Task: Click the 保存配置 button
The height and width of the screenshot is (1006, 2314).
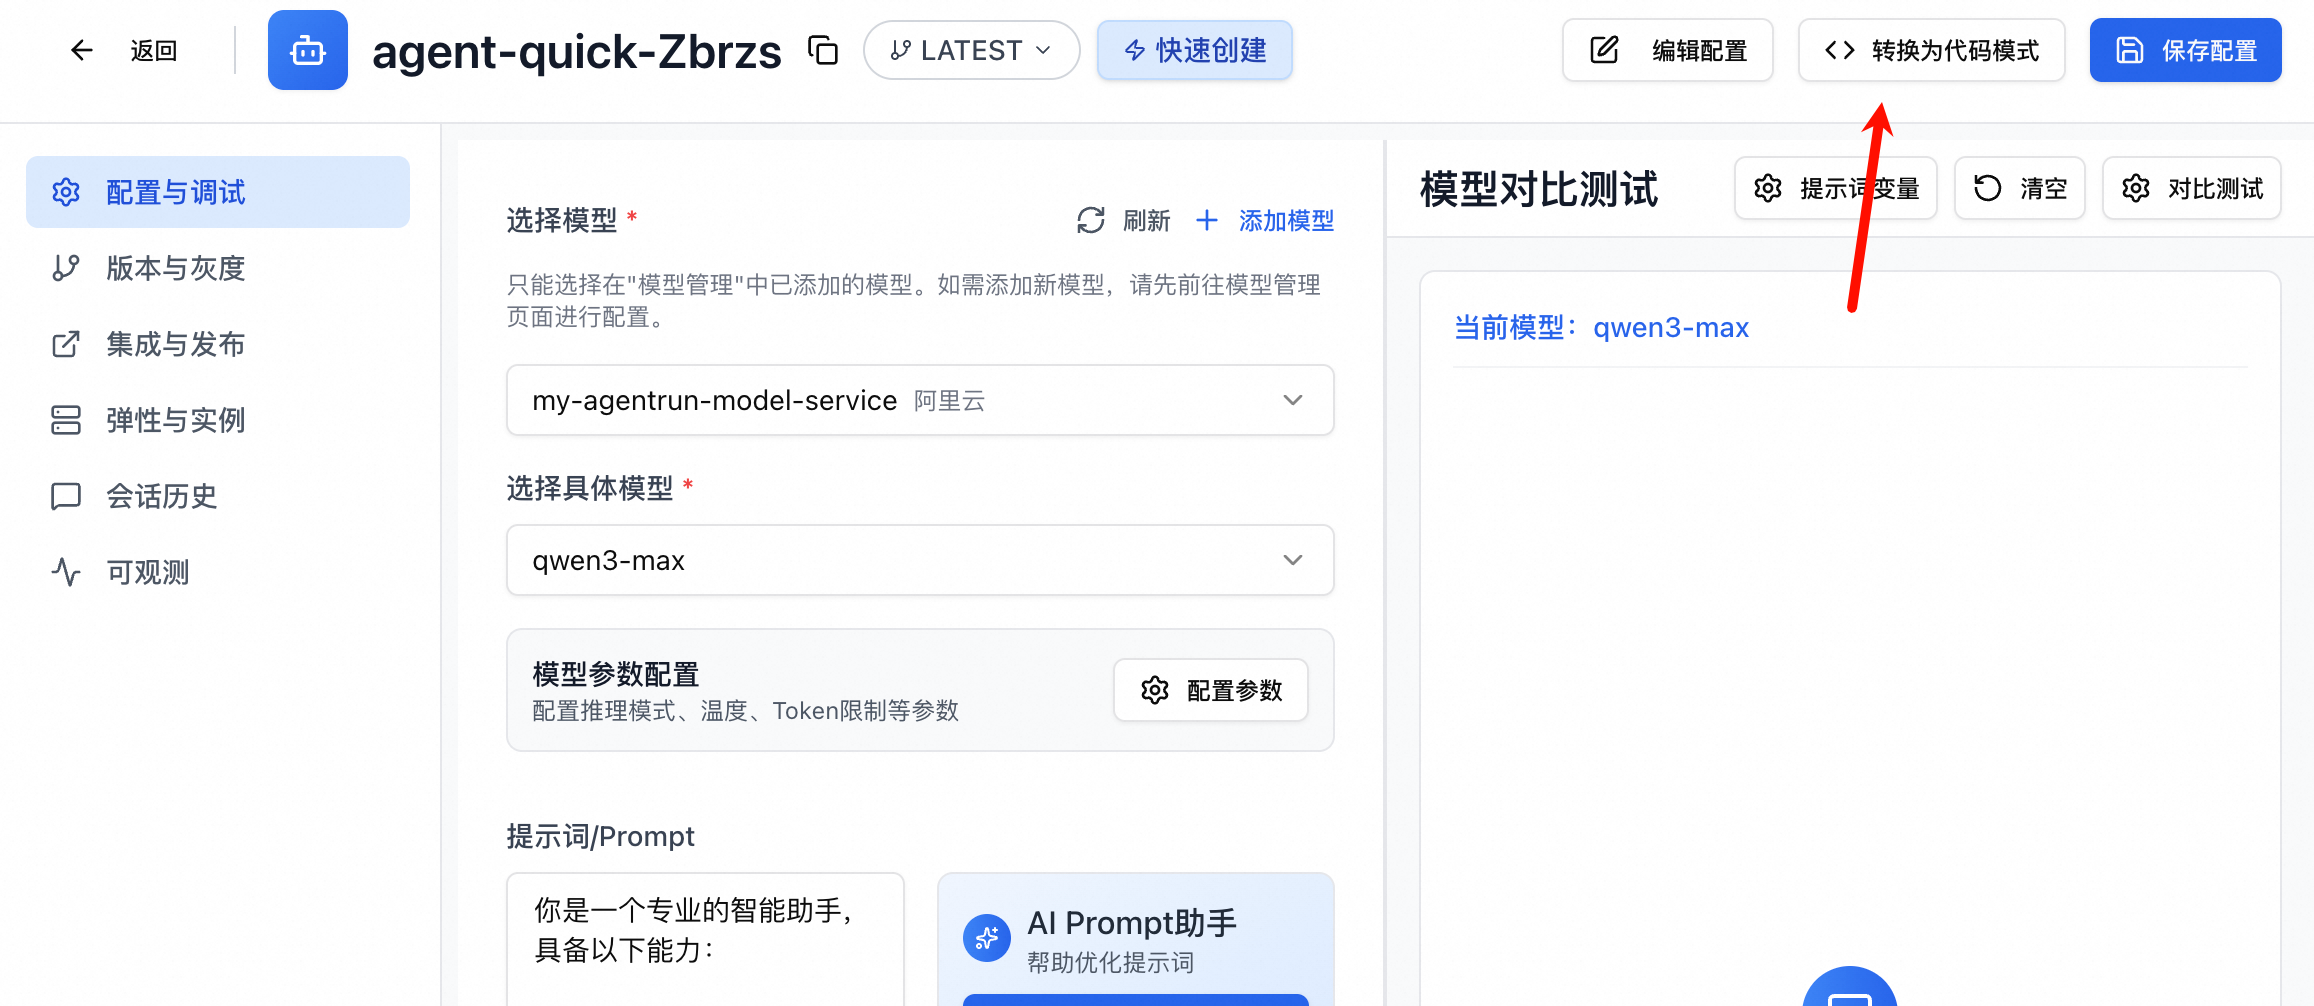Action: (2185, 50)
